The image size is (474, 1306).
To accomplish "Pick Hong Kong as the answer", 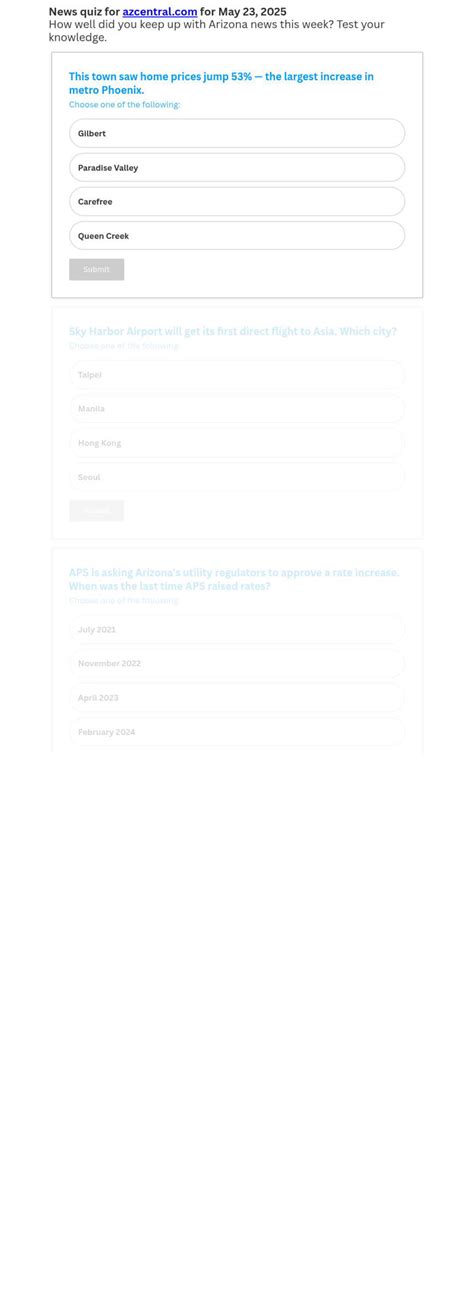I will [x=237, y=443].
